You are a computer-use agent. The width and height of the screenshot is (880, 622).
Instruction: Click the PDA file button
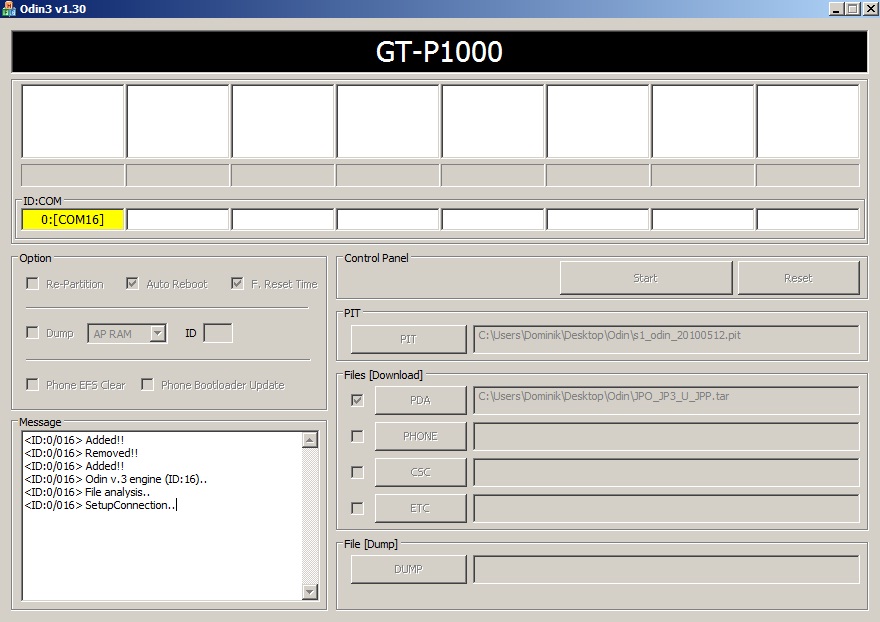click(x=420, y=400)
